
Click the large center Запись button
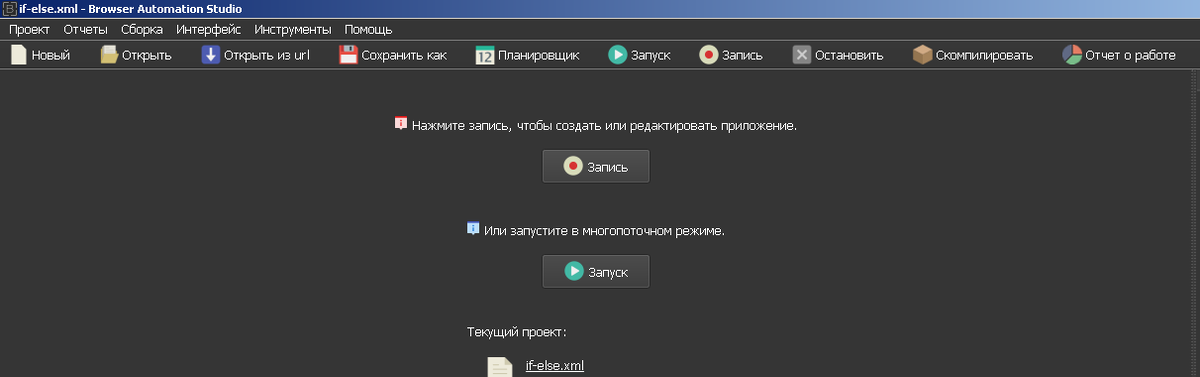click(x=596, y=166)
